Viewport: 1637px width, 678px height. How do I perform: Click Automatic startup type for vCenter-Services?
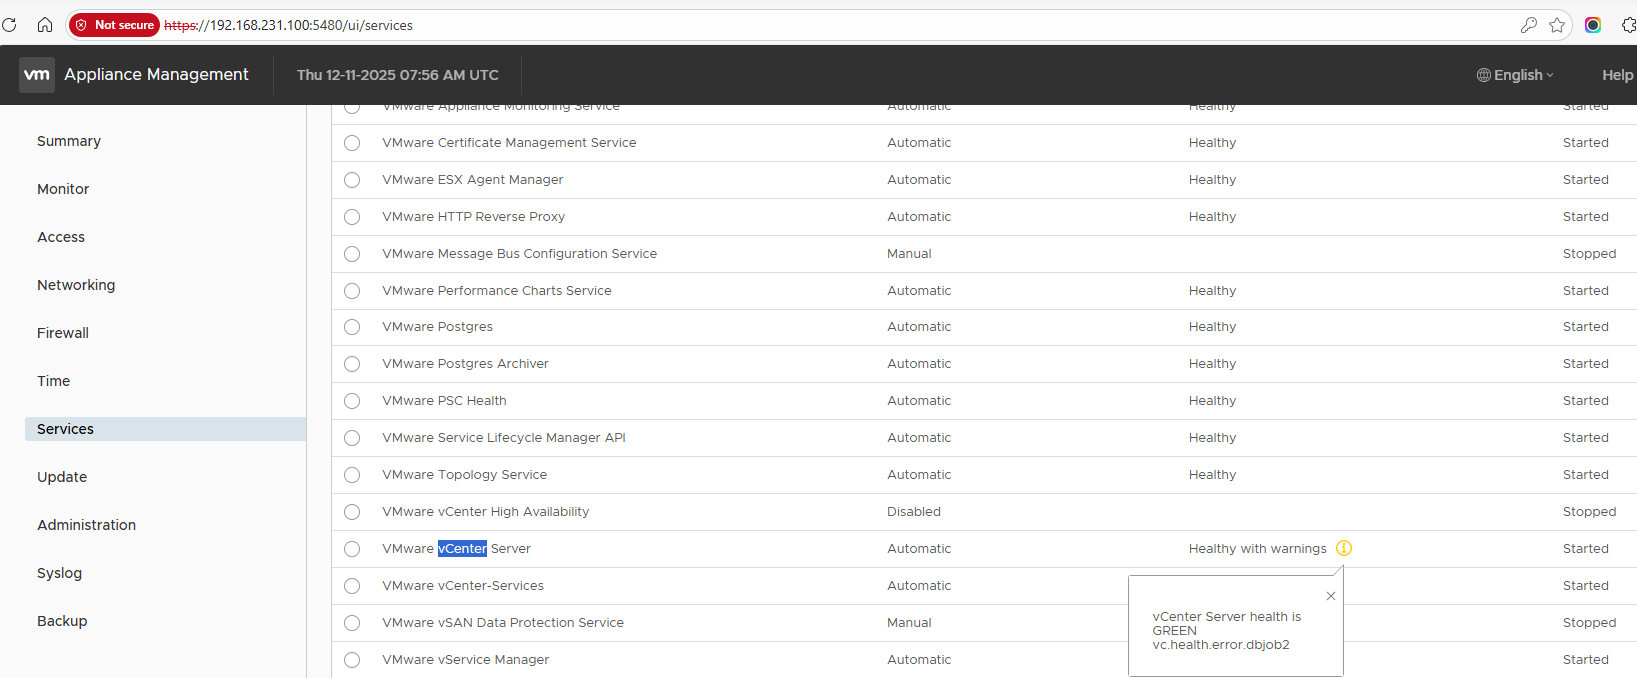[x=919, y=586]
